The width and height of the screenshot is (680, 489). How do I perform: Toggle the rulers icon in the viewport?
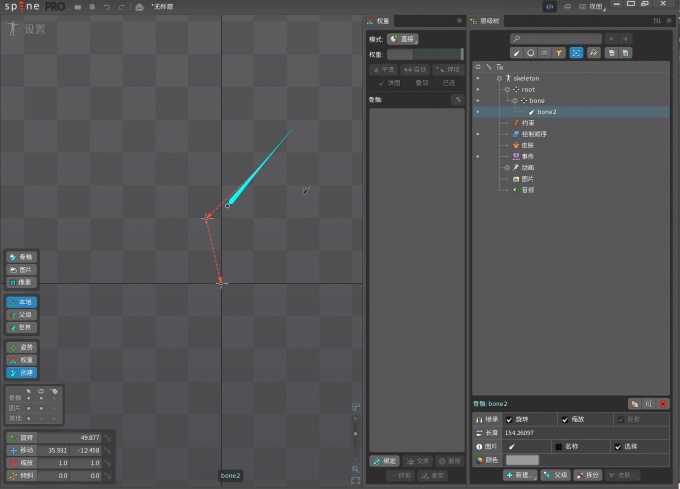coord(356,407)
